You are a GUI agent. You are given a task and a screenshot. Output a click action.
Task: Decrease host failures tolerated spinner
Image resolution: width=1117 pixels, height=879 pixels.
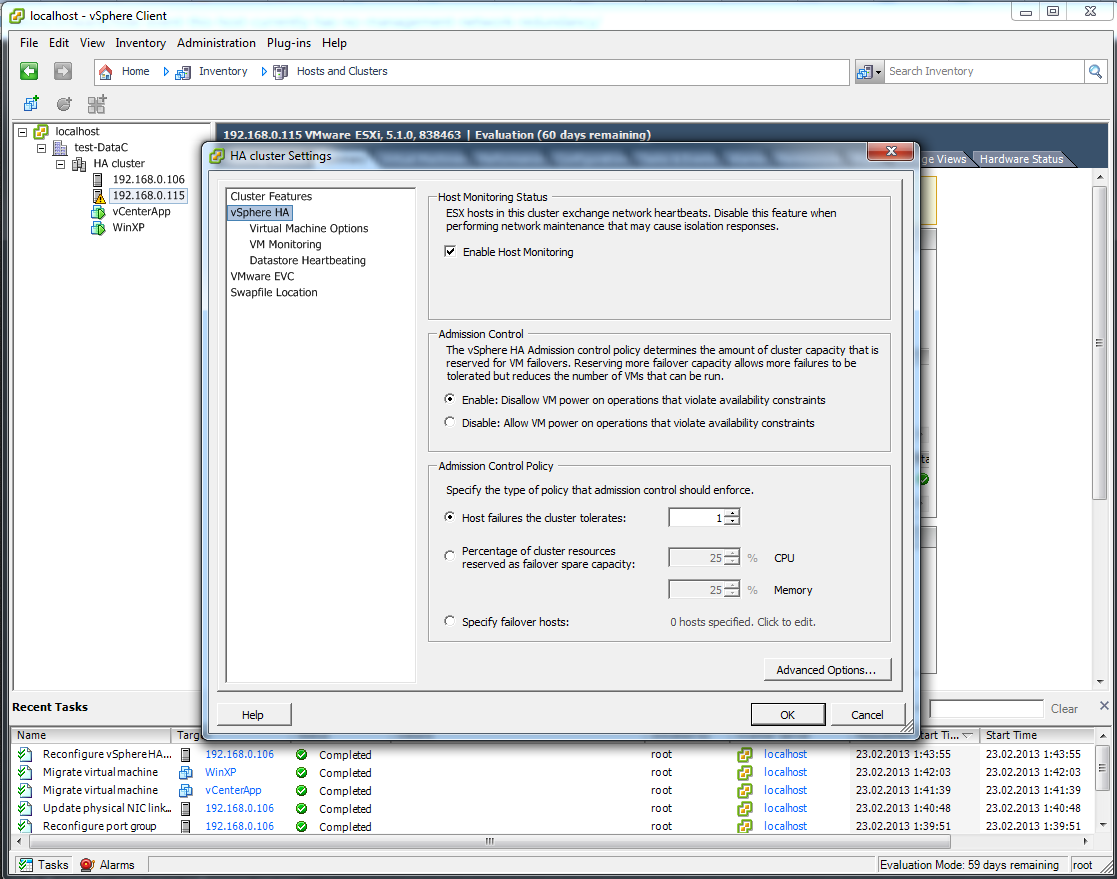point(732,521)
